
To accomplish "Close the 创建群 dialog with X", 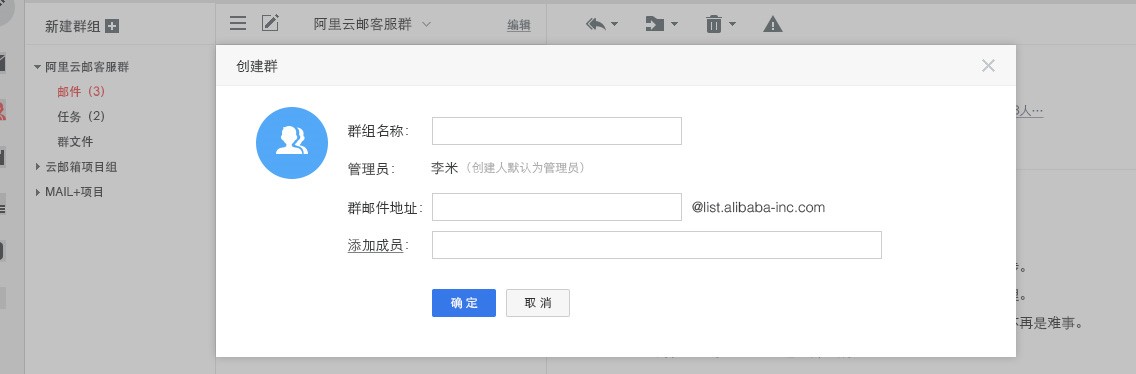I will pos(987,66).
